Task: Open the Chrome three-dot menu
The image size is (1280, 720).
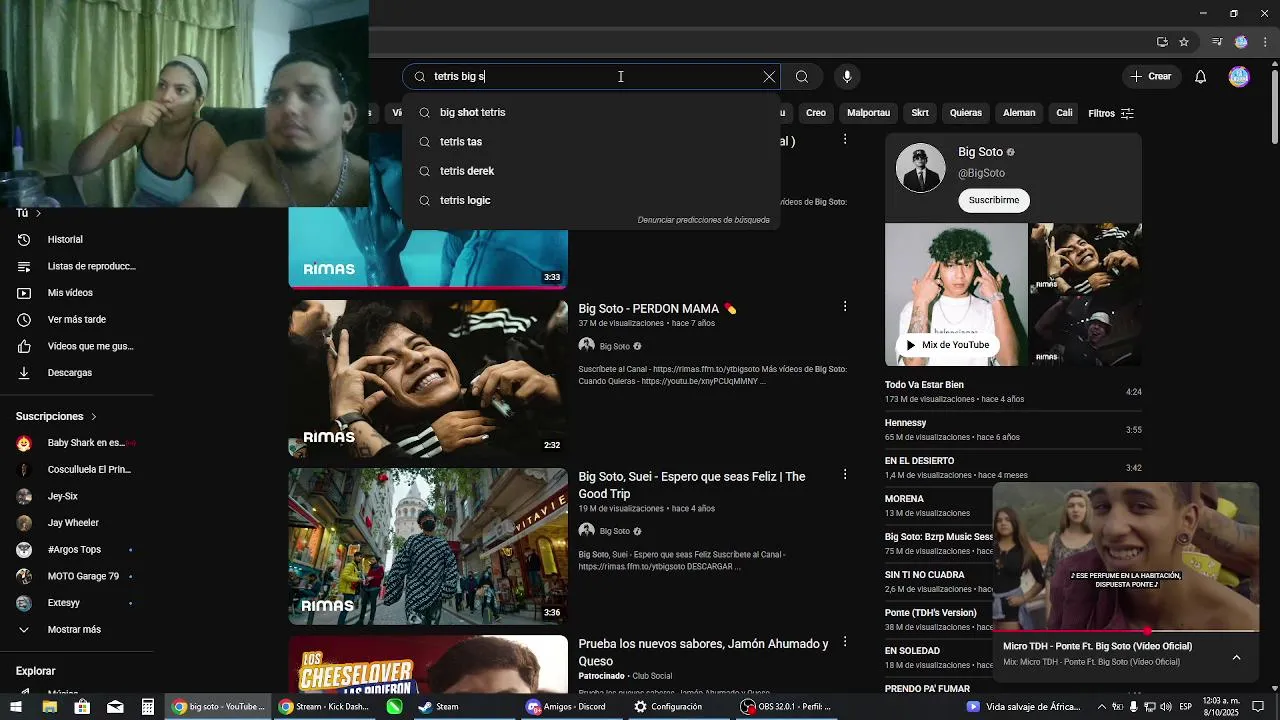Action: (1265, 42)
